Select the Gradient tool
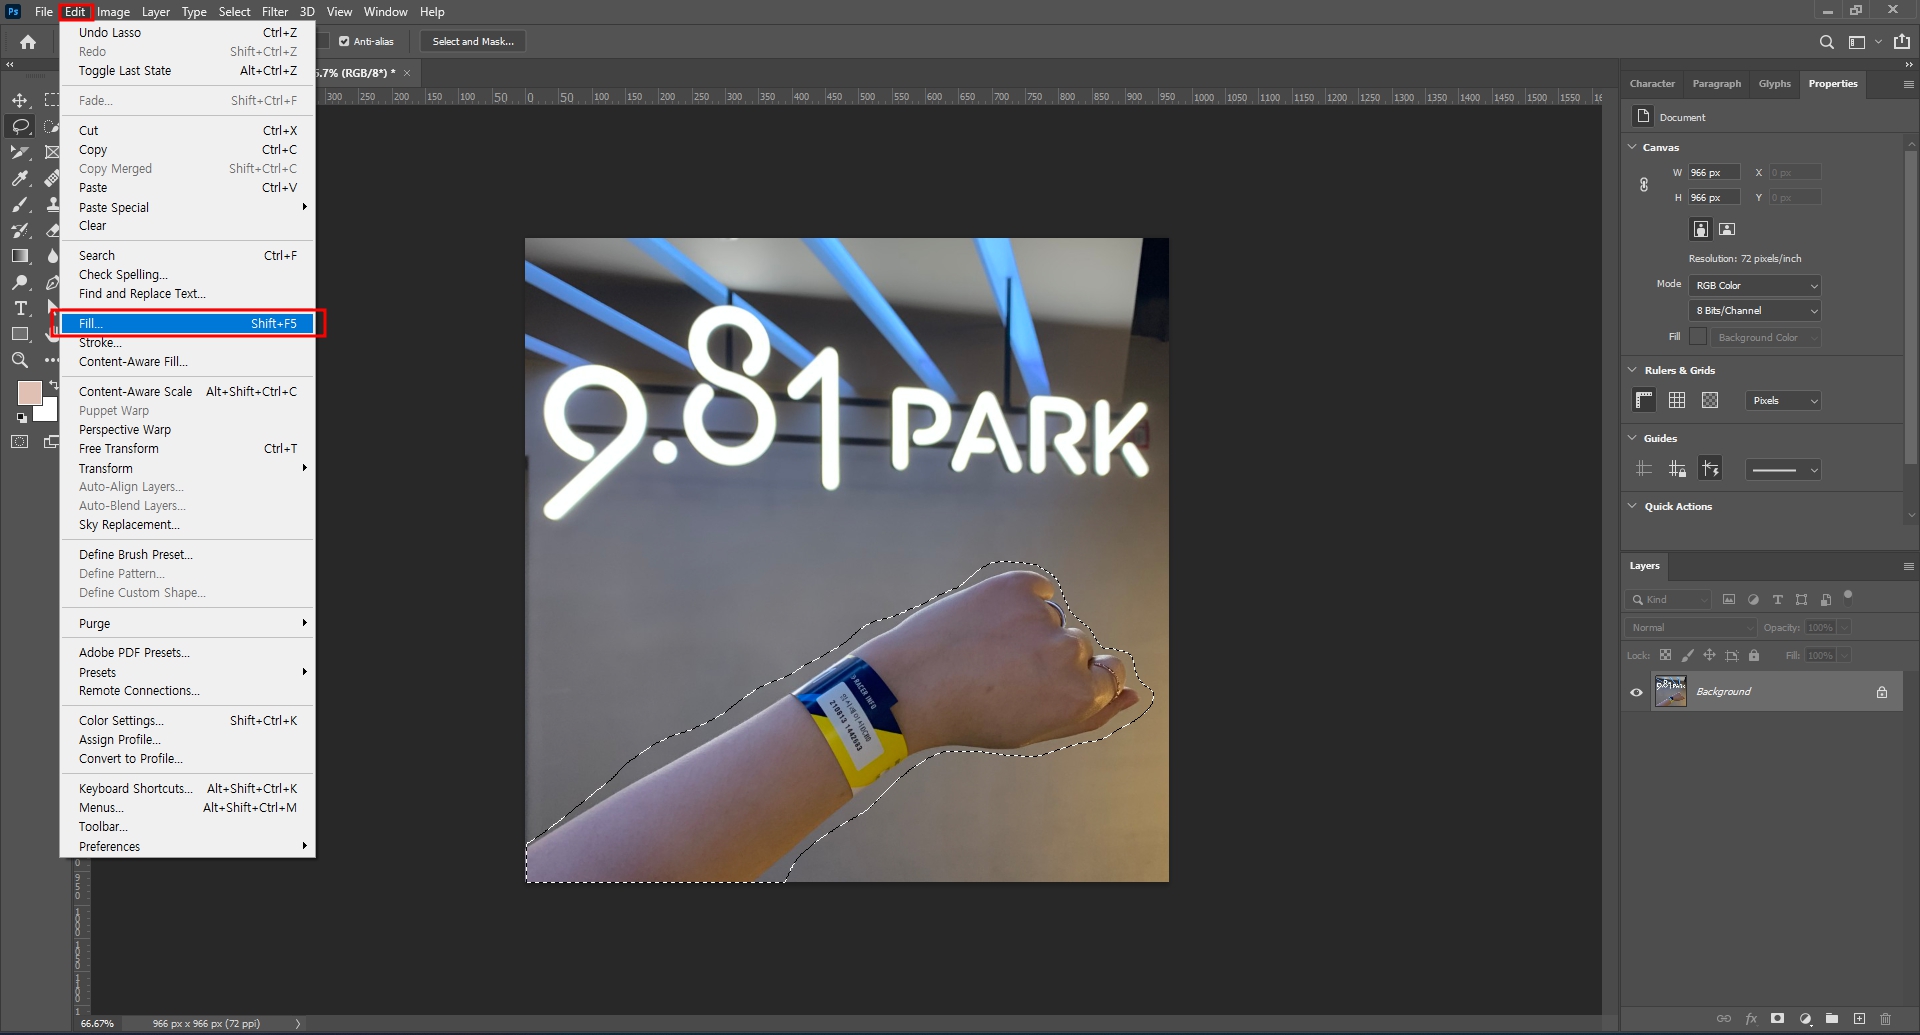Image resolution: width=1920 pixels, height=1035 pixels. [x=19, y=256]
